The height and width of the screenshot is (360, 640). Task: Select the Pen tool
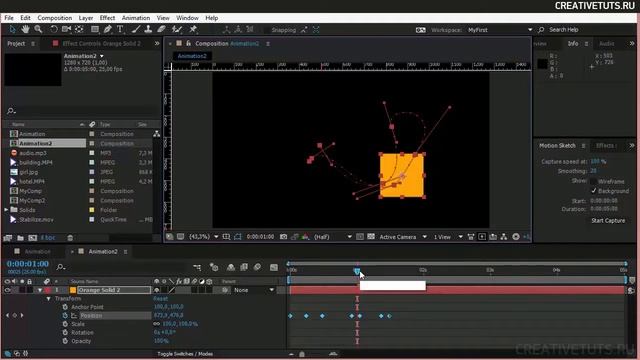coord(107,29)
